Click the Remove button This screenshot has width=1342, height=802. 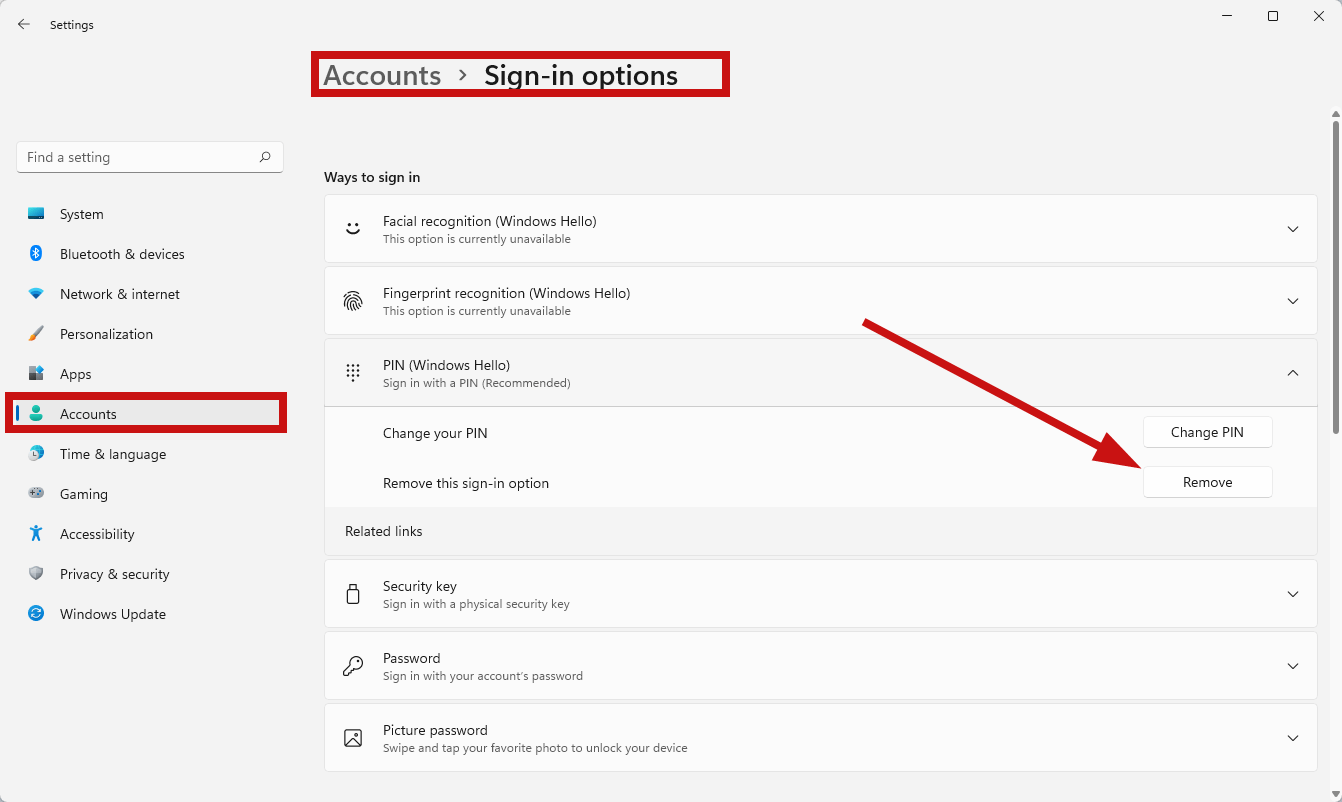click(1208, 482)
